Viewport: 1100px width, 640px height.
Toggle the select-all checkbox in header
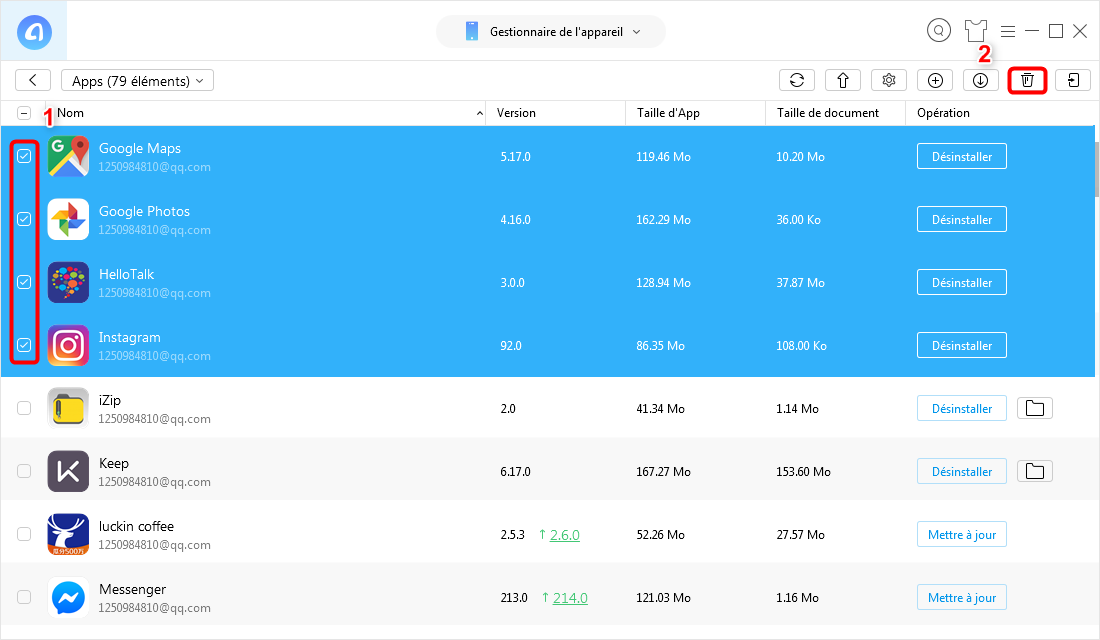[x=24, y=113]
